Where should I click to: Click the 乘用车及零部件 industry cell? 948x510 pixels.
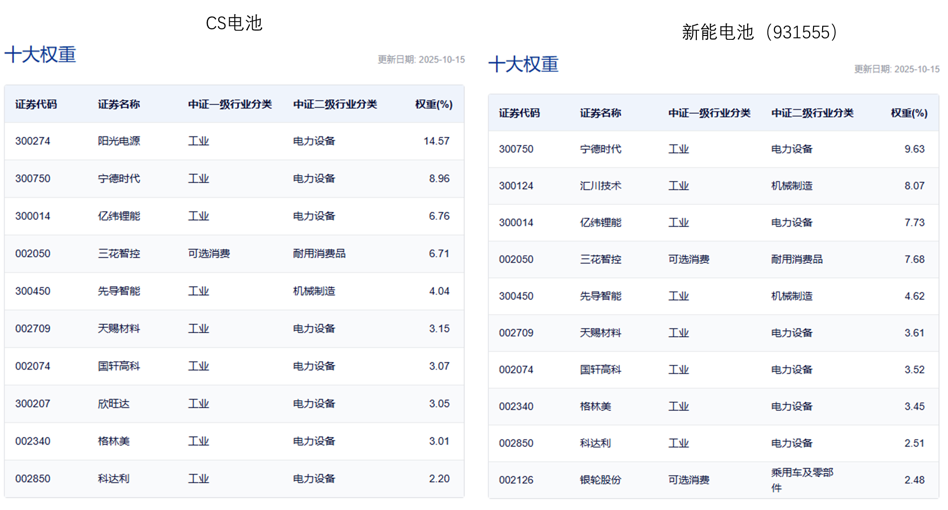pyautogui.click(x=801, y=480)
